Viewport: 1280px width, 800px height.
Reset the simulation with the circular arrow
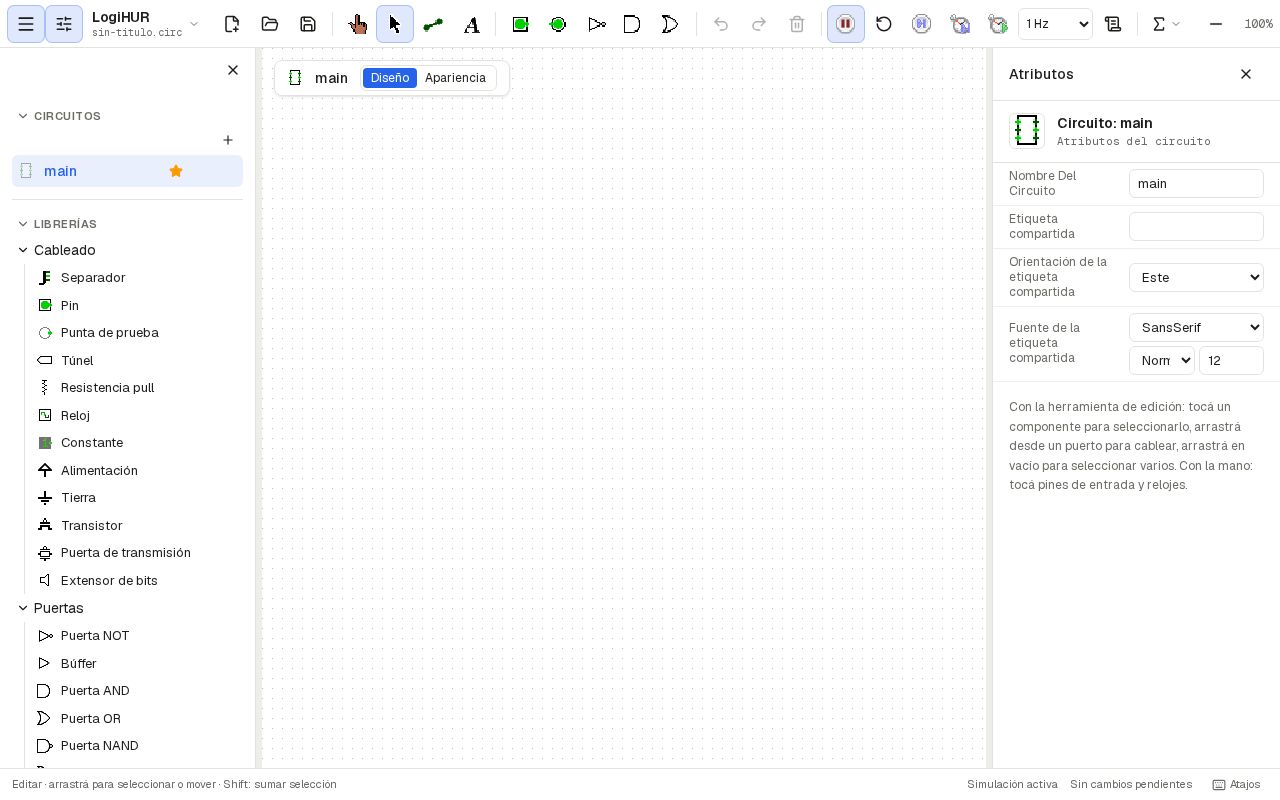[x=884, y=24]
